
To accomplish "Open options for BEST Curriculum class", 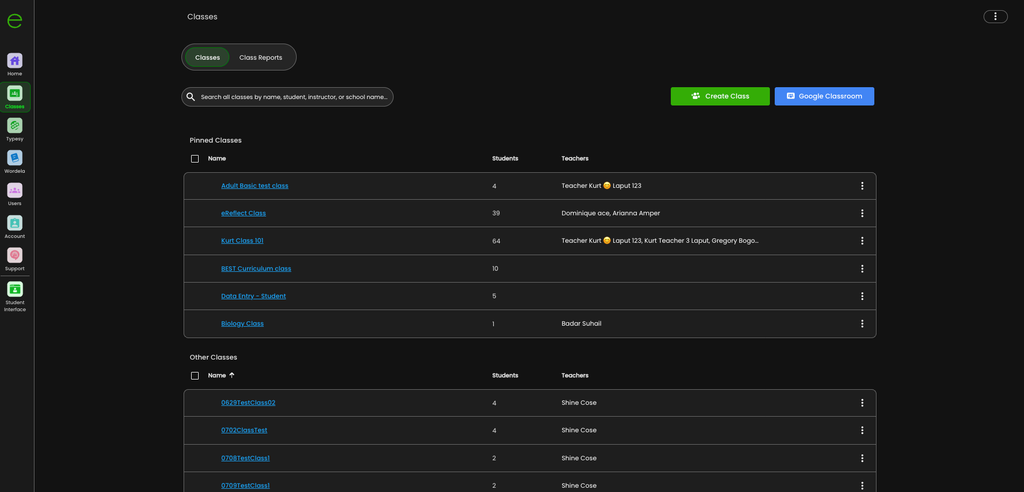I will click(x=862, y=269).
